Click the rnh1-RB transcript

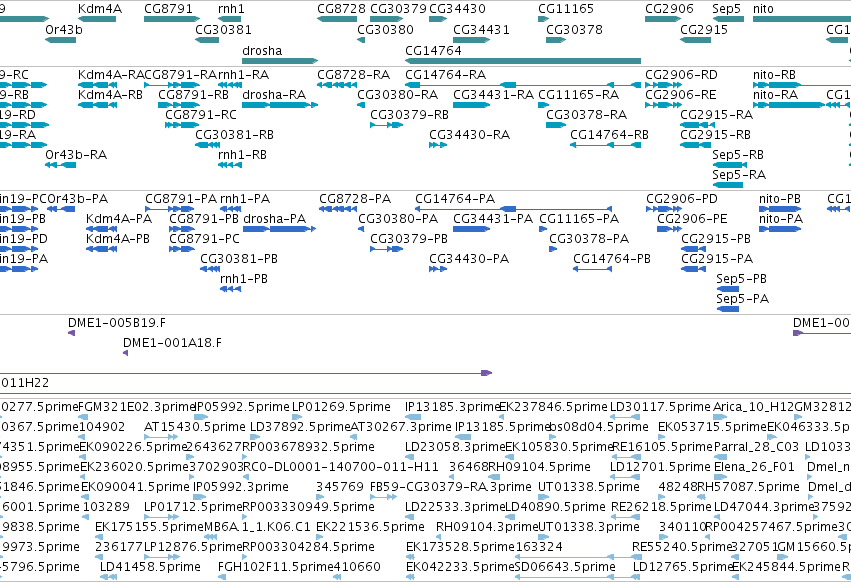click(x=230, y=165)
